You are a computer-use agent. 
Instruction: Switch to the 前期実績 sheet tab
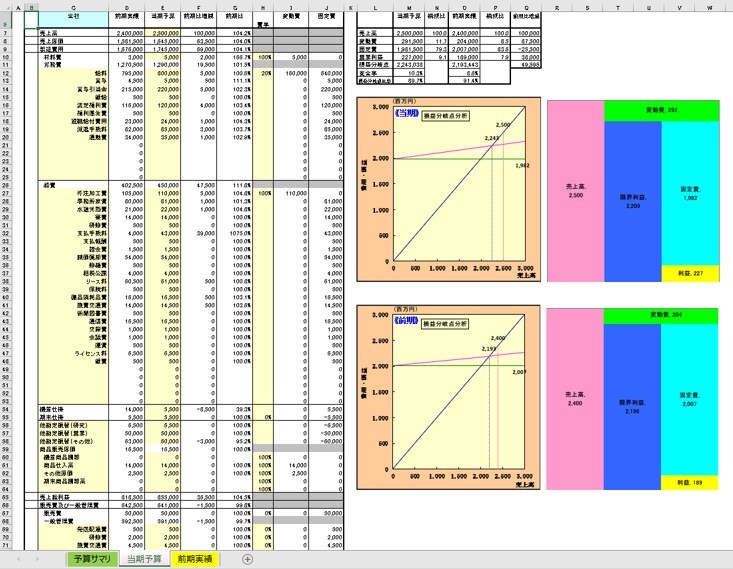point(194,559)
